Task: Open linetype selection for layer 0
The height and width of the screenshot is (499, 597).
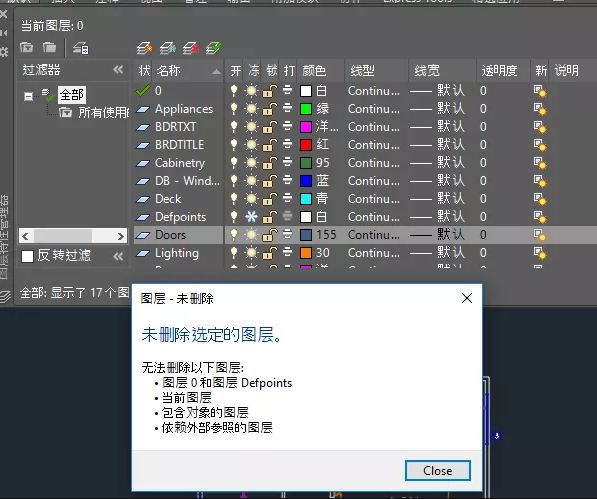Action: (374, 91)
